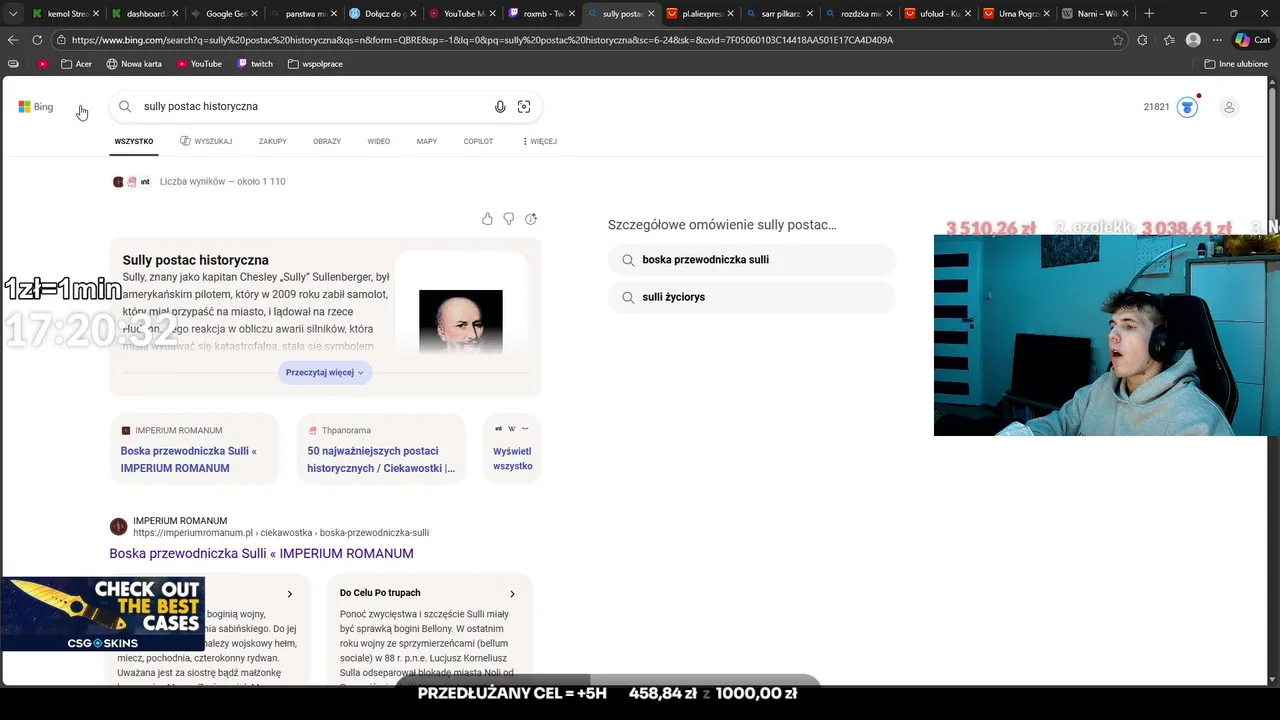Reload the Bing page
The width and height of the screenshot is (1280, 720).
tap(37, 40)
